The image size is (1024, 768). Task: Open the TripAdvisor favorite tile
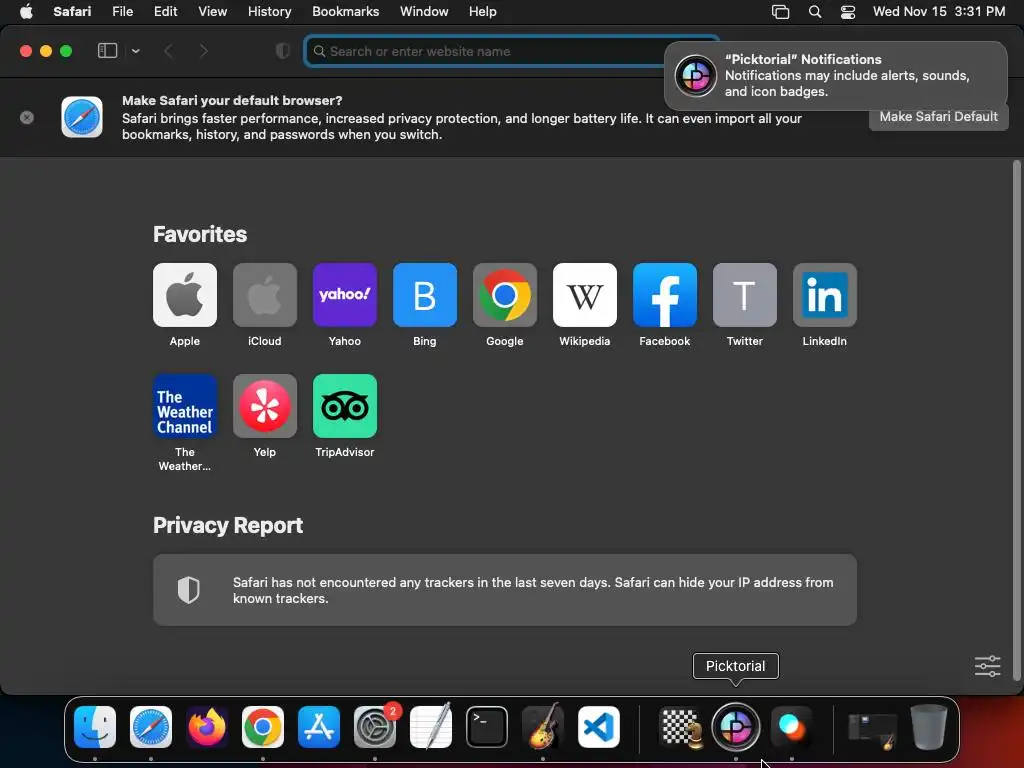pos(345,406)
